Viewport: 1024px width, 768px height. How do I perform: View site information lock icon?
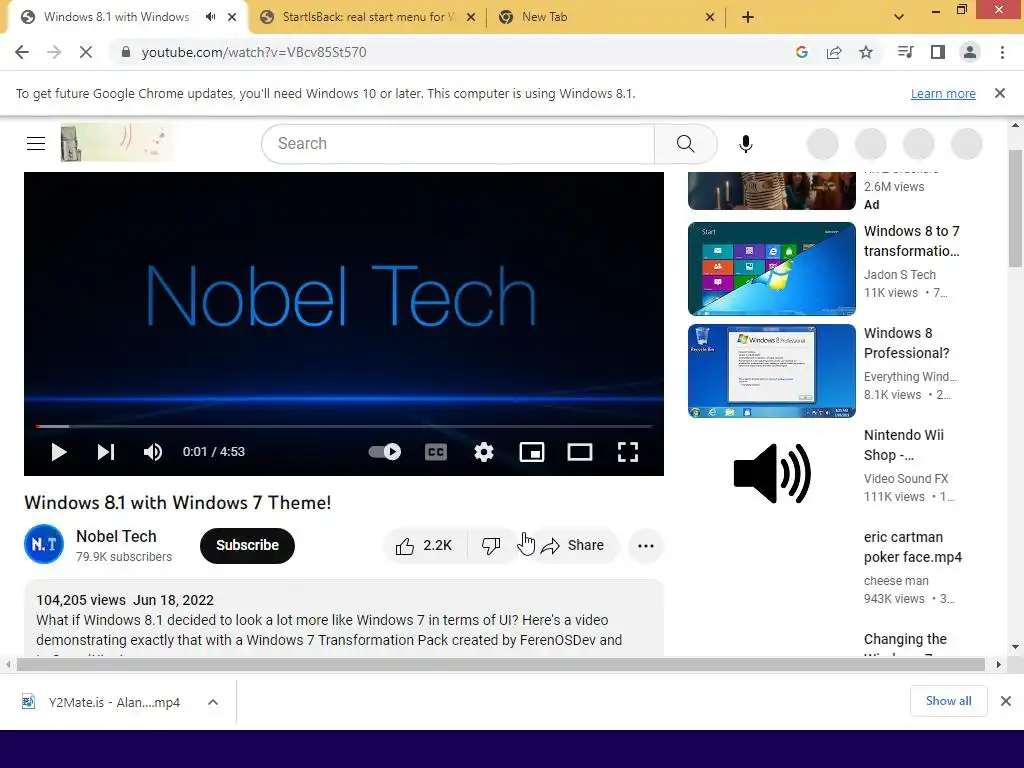[126, 52]
